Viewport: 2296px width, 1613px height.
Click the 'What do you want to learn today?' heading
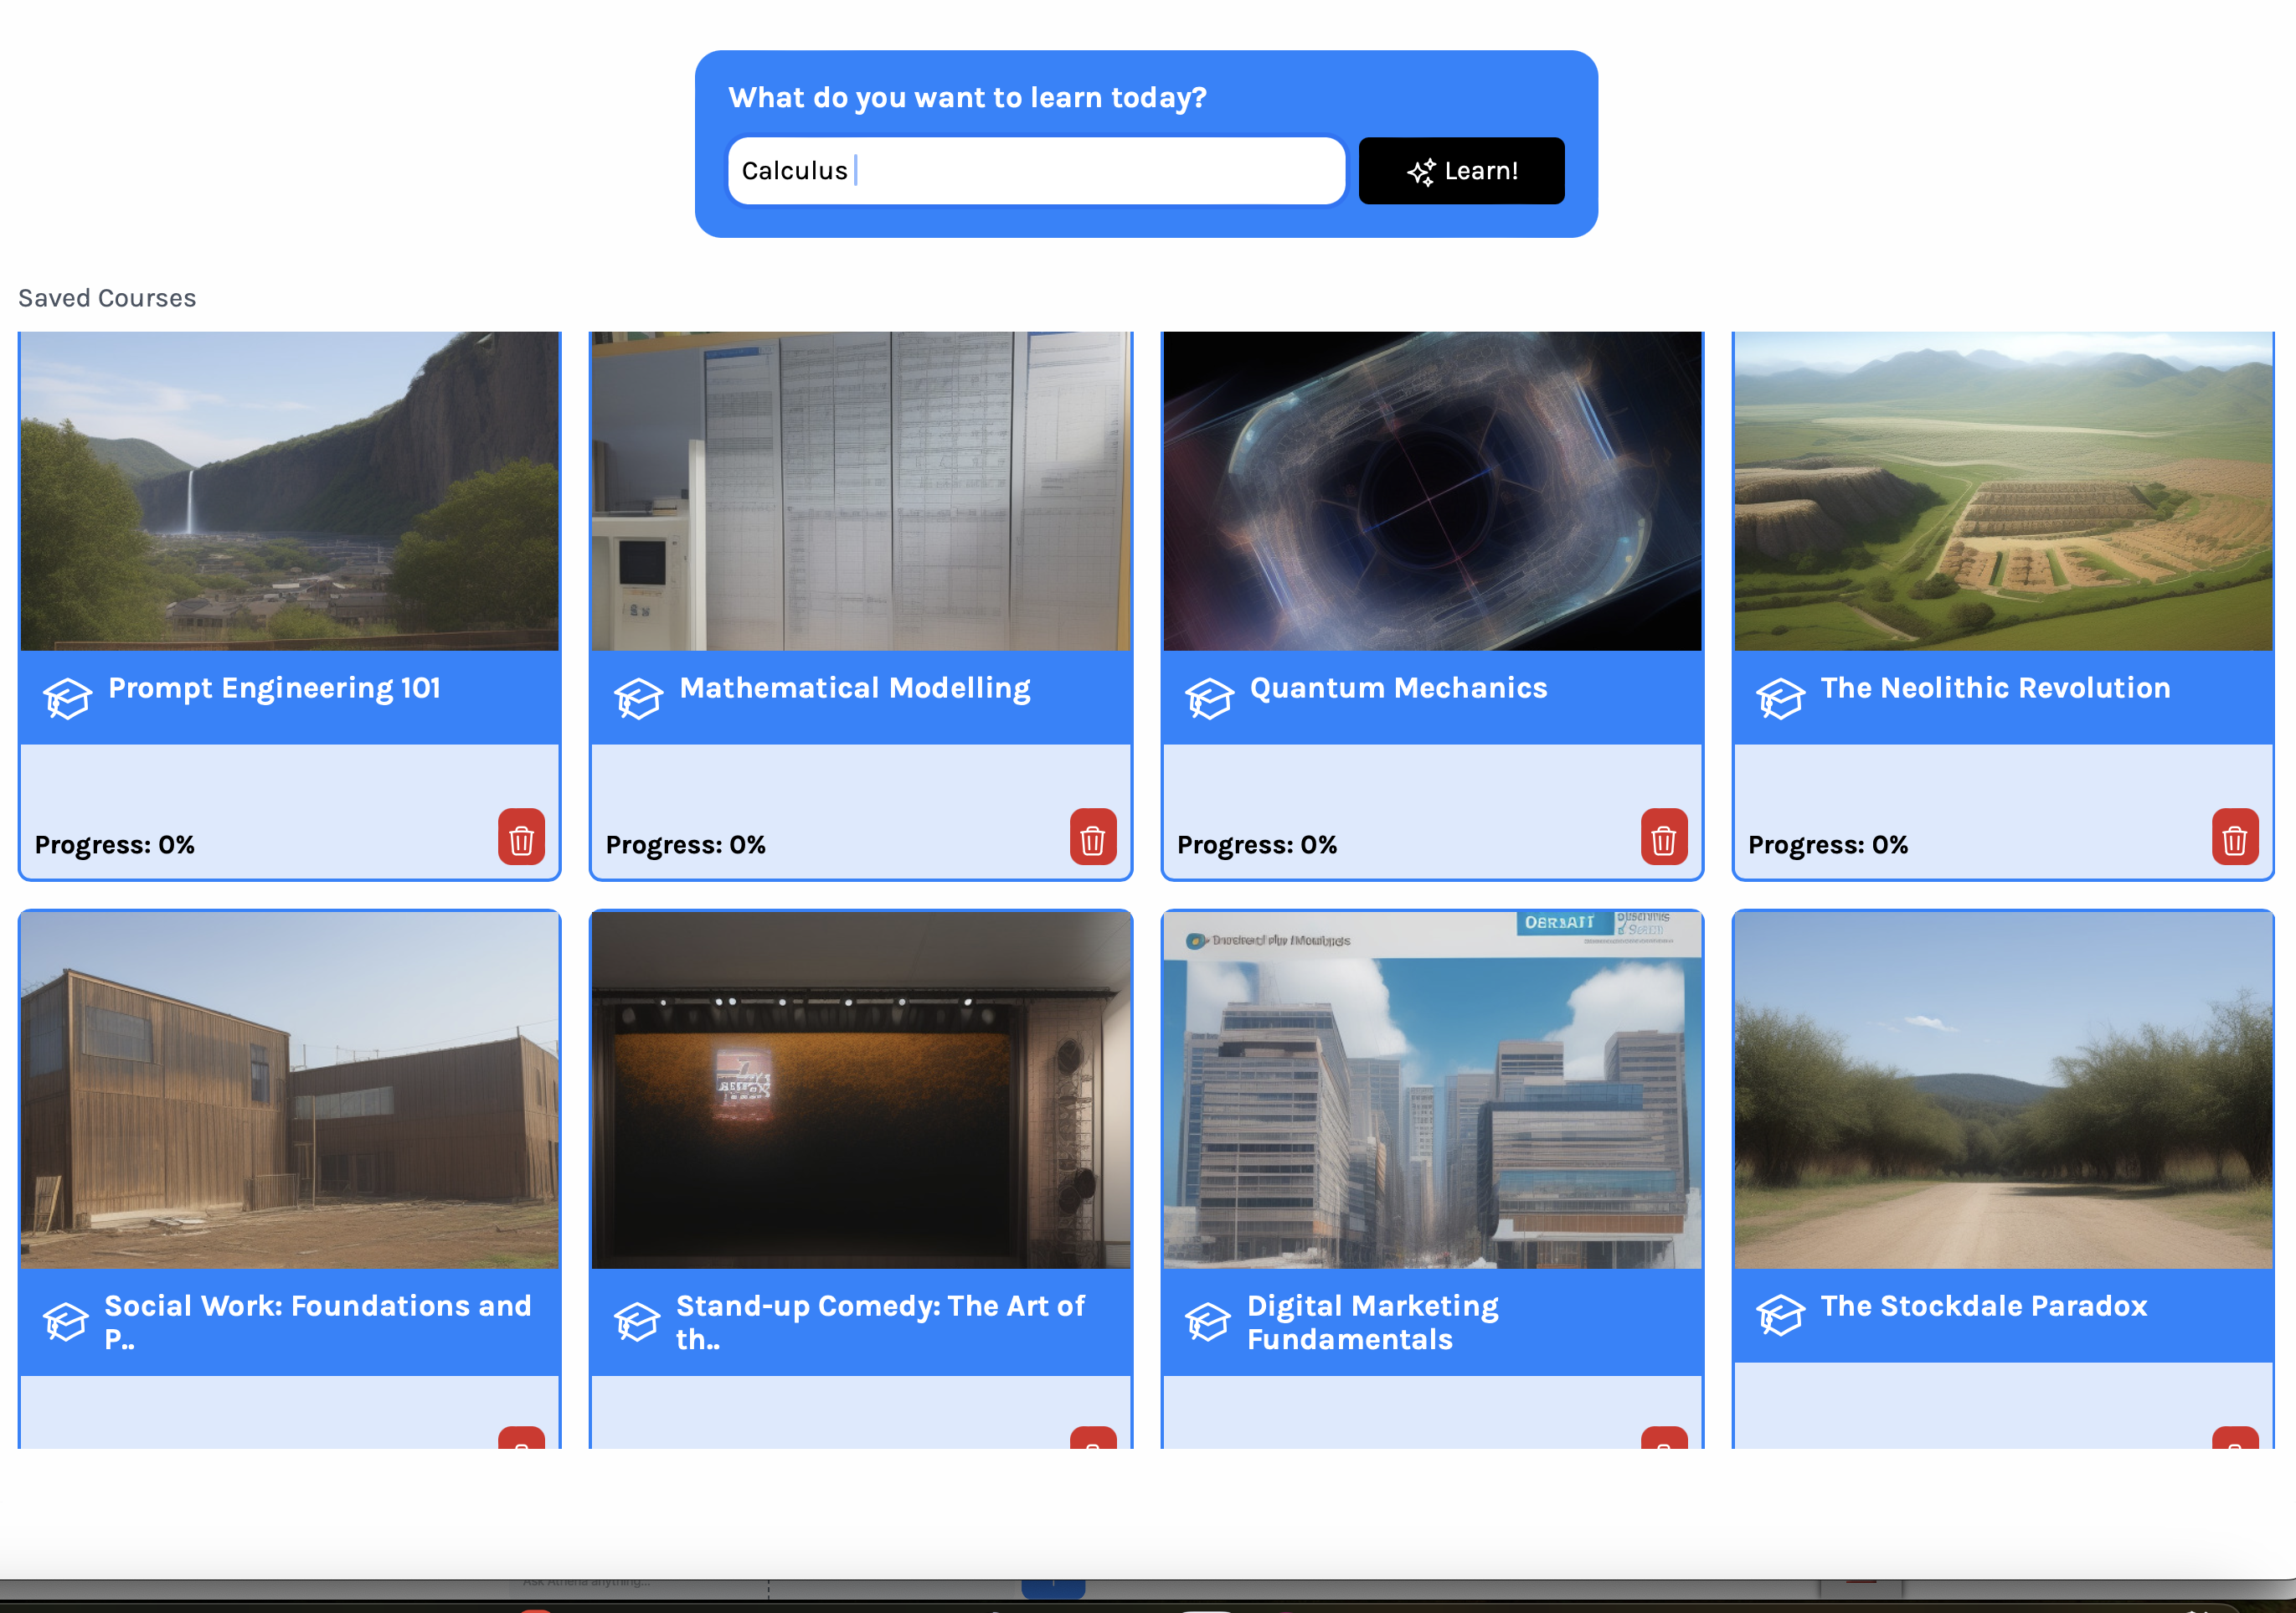click(x=967, y=98)
